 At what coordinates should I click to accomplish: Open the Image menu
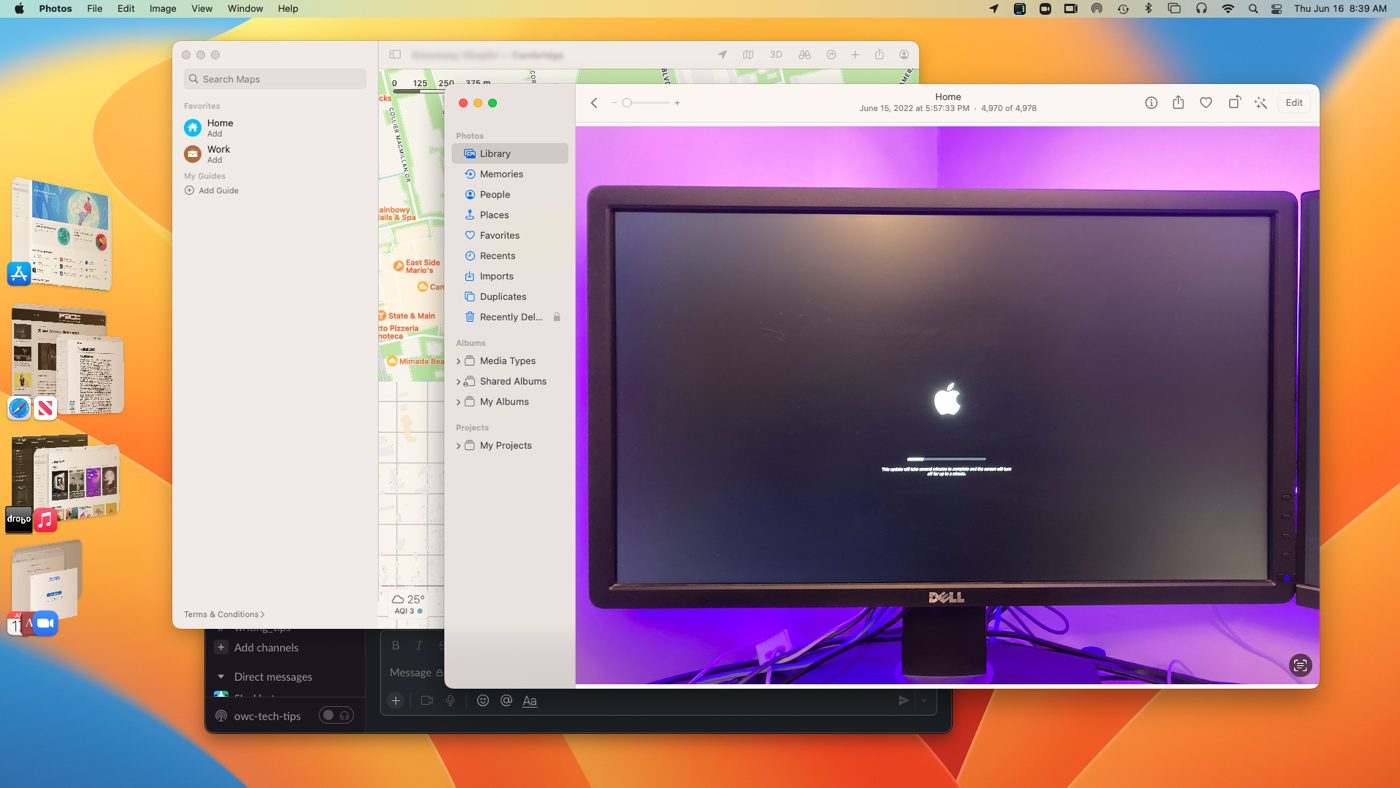coord(161,8)
